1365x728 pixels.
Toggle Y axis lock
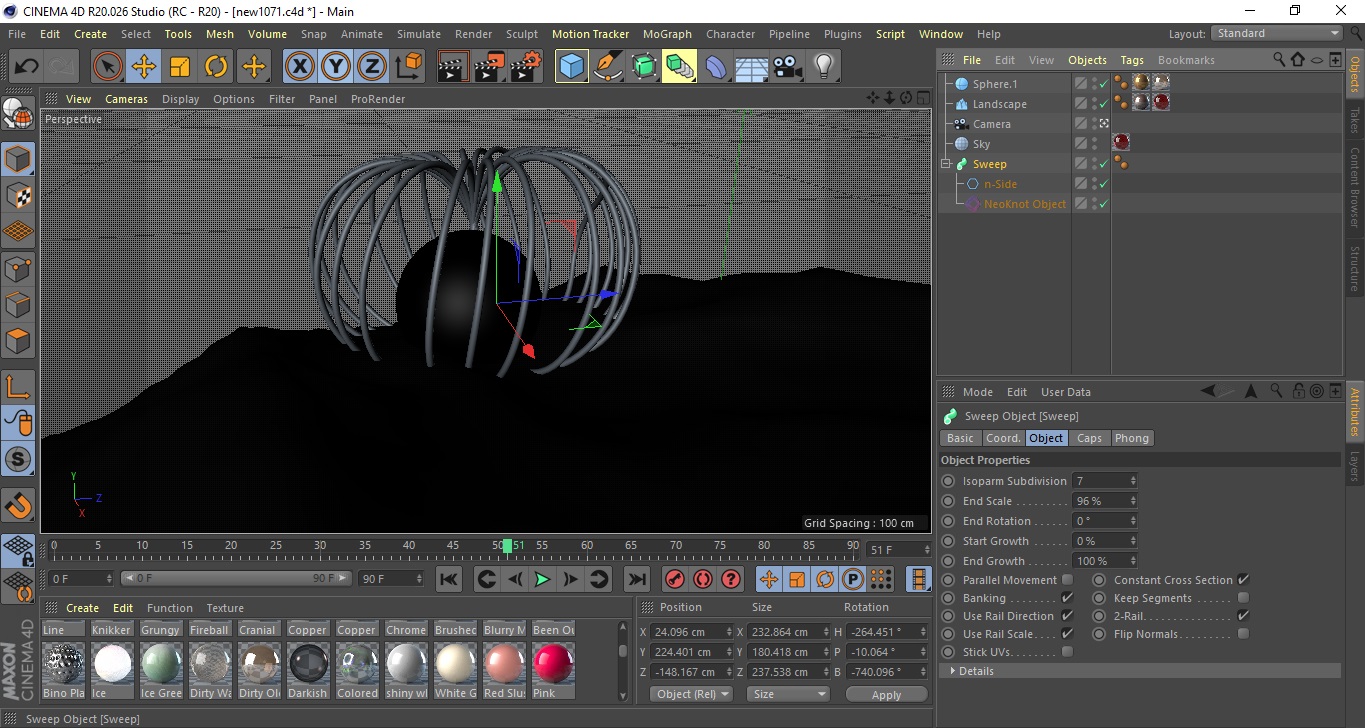pyautogui.click(x=336, y=67)
